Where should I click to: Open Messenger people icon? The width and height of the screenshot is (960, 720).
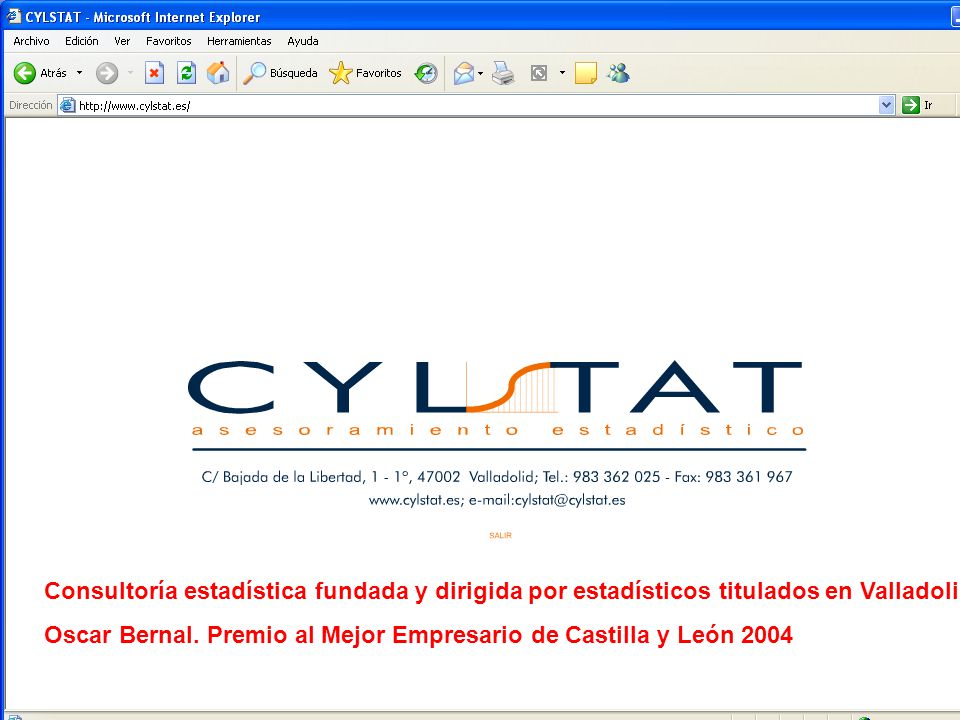tap(618, 73)
